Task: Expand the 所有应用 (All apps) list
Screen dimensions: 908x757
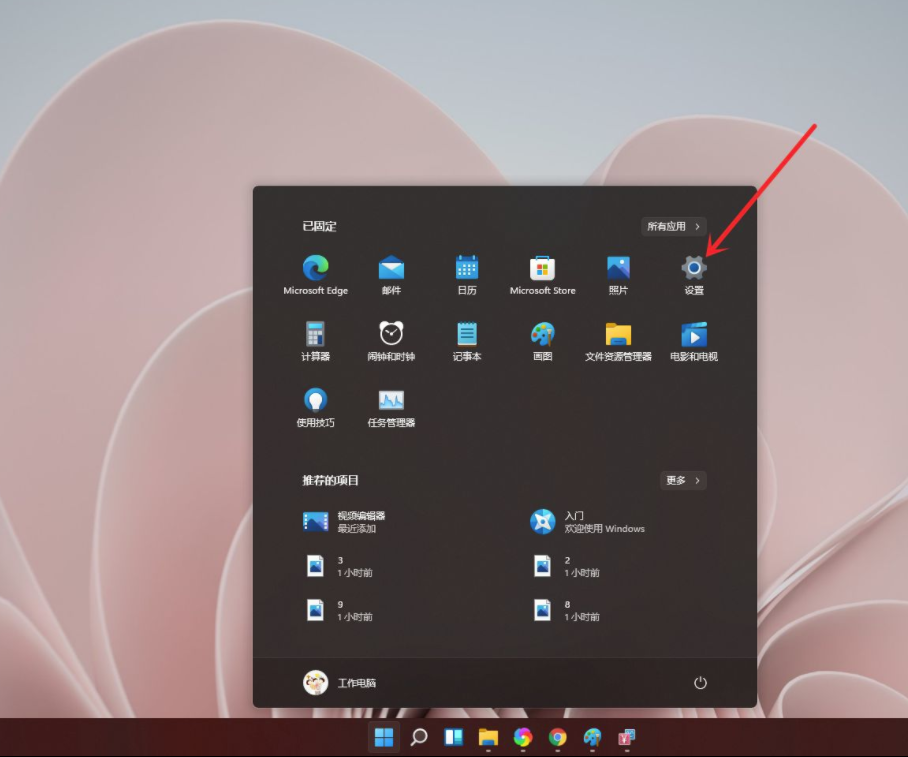Action: pos(672,226)
